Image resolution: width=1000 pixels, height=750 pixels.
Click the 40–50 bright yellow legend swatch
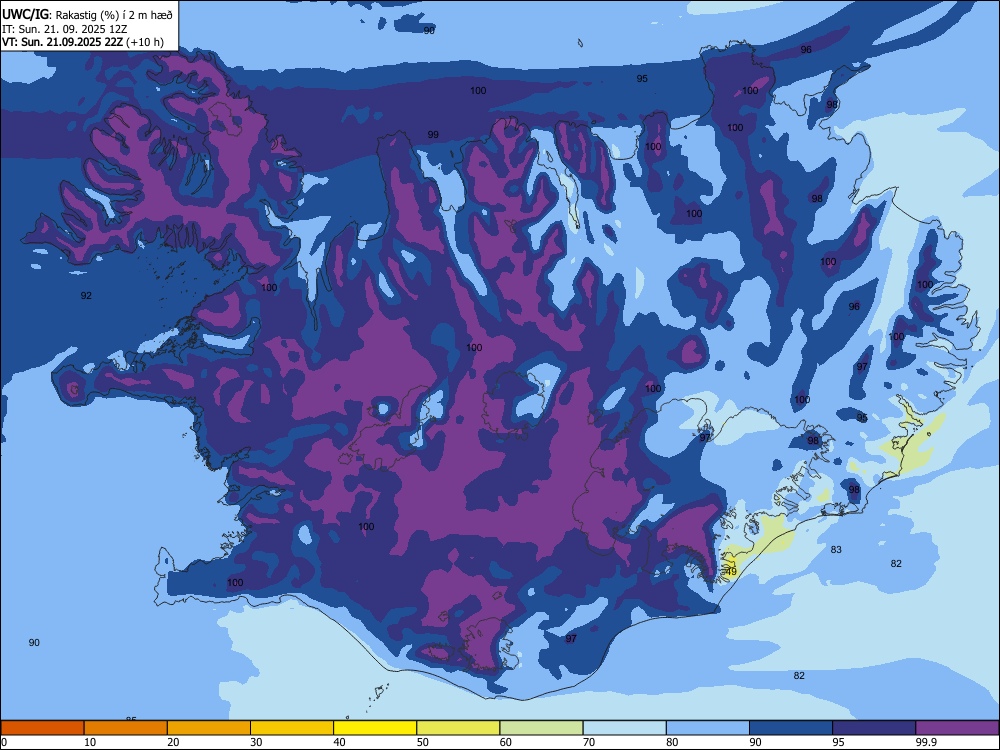click(375, 728)
